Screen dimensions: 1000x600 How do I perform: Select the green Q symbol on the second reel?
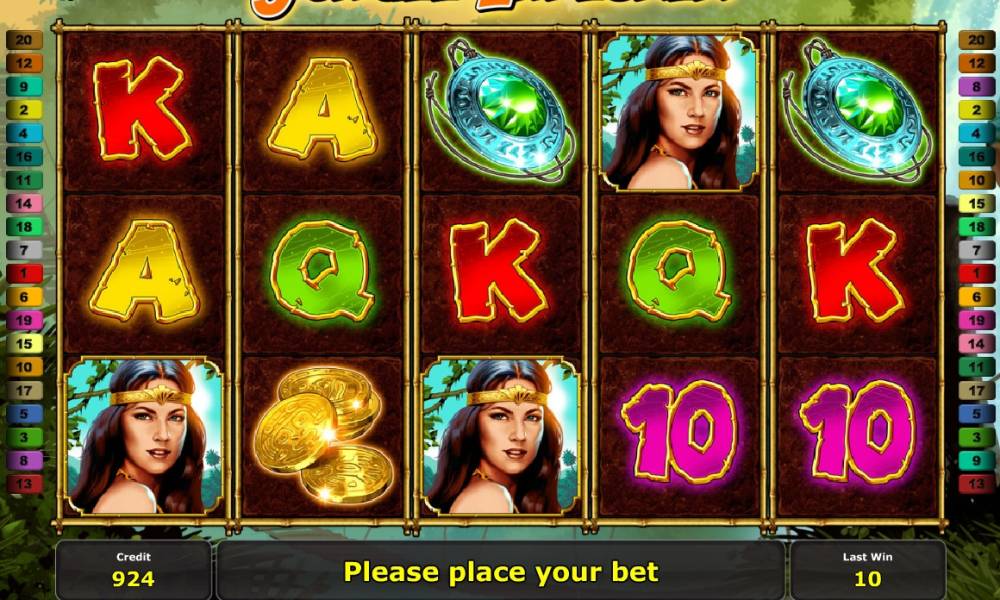pyautogui.click(x=323, y=271)
